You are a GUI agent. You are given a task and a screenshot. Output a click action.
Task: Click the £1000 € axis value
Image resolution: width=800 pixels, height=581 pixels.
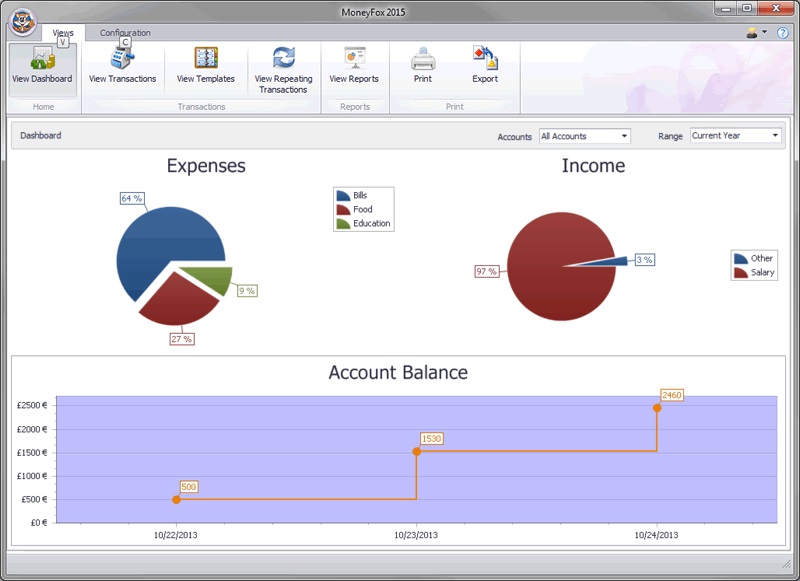tap(32, 476)
